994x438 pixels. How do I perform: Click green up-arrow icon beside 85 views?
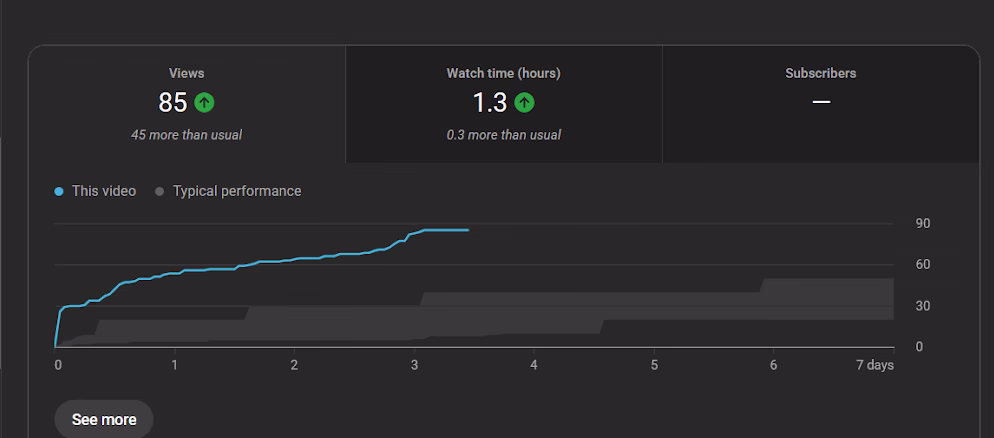(x=204, y=102)
